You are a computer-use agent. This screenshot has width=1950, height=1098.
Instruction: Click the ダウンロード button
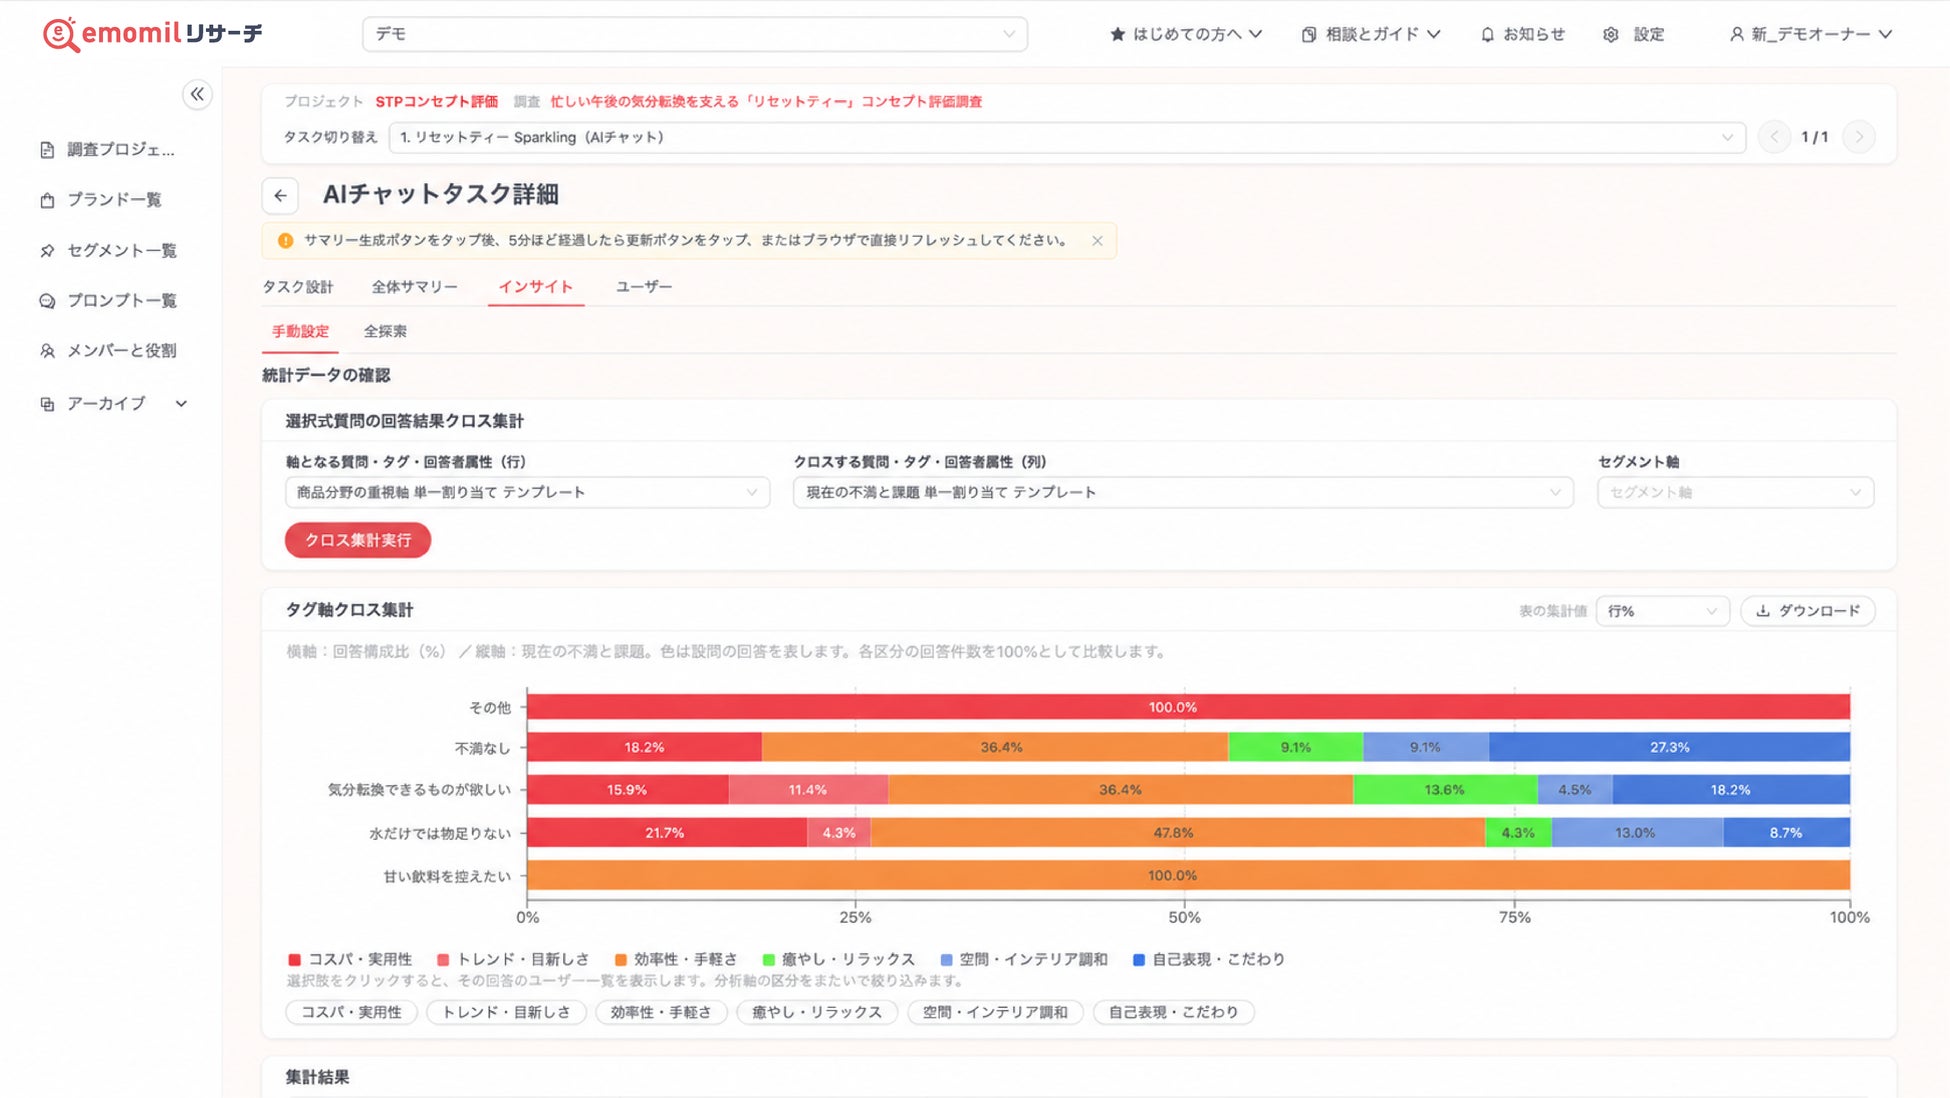pyautogui.click(x=1807, y=611)
